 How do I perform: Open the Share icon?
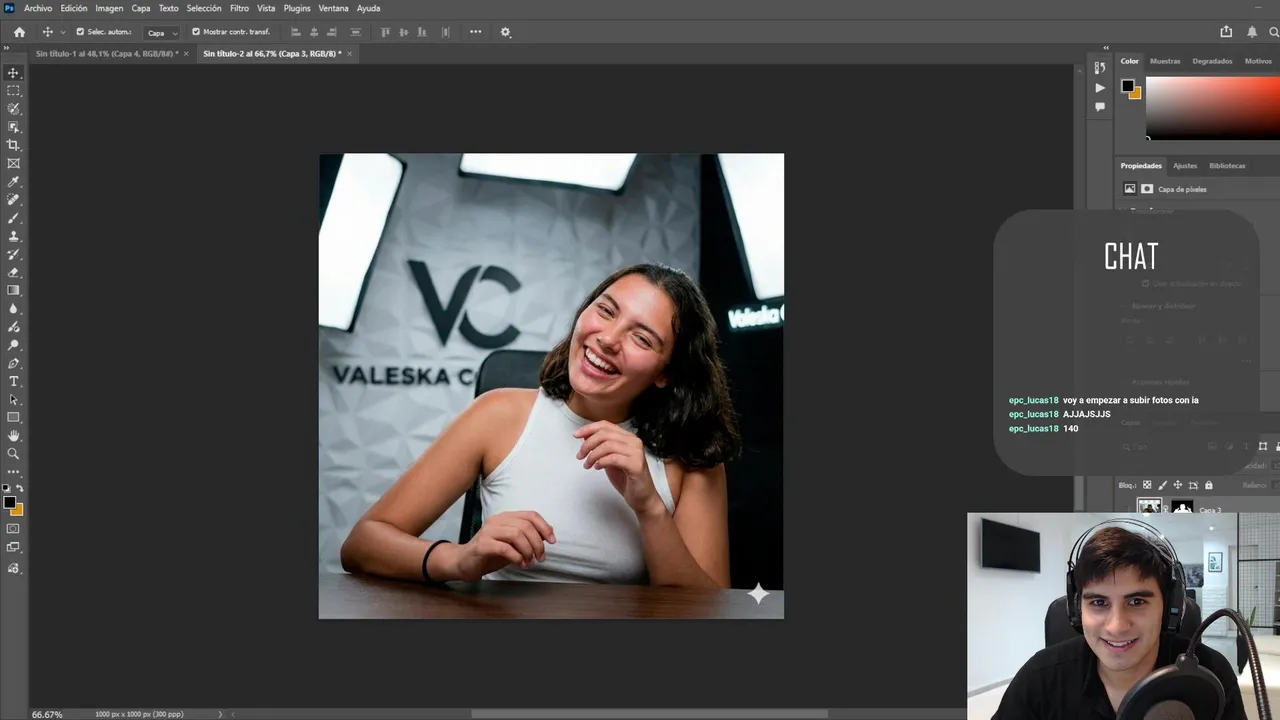1226,32
